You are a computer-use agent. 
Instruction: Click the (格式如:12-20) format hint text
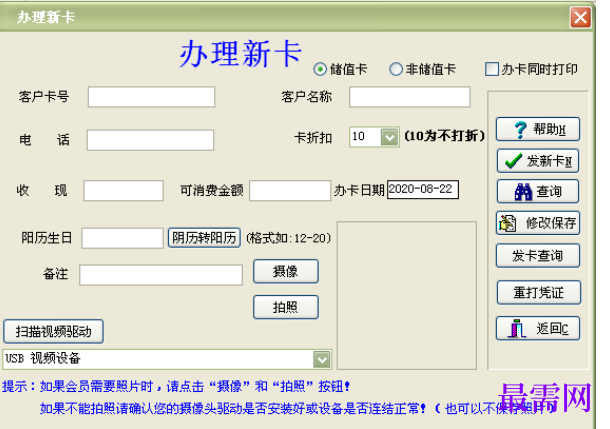point(288,238)
